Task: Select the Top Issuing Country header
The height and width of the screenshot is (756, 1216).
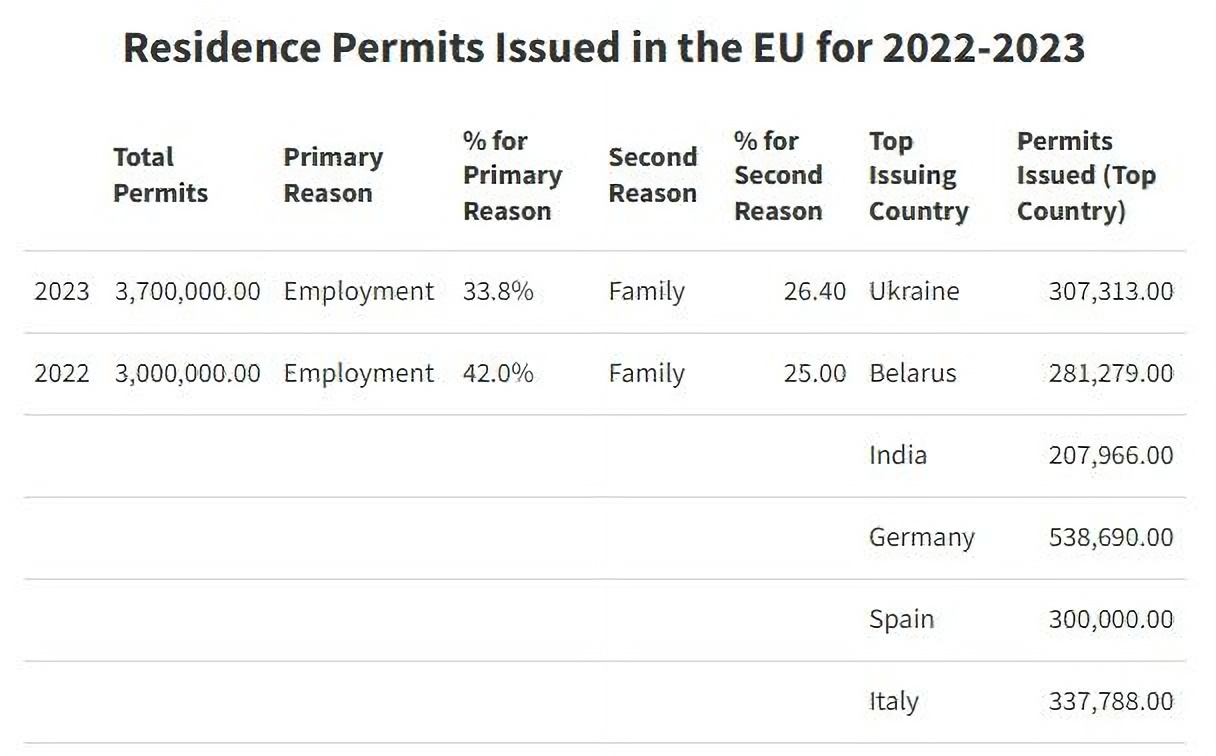Action: [x=918, y=175]
